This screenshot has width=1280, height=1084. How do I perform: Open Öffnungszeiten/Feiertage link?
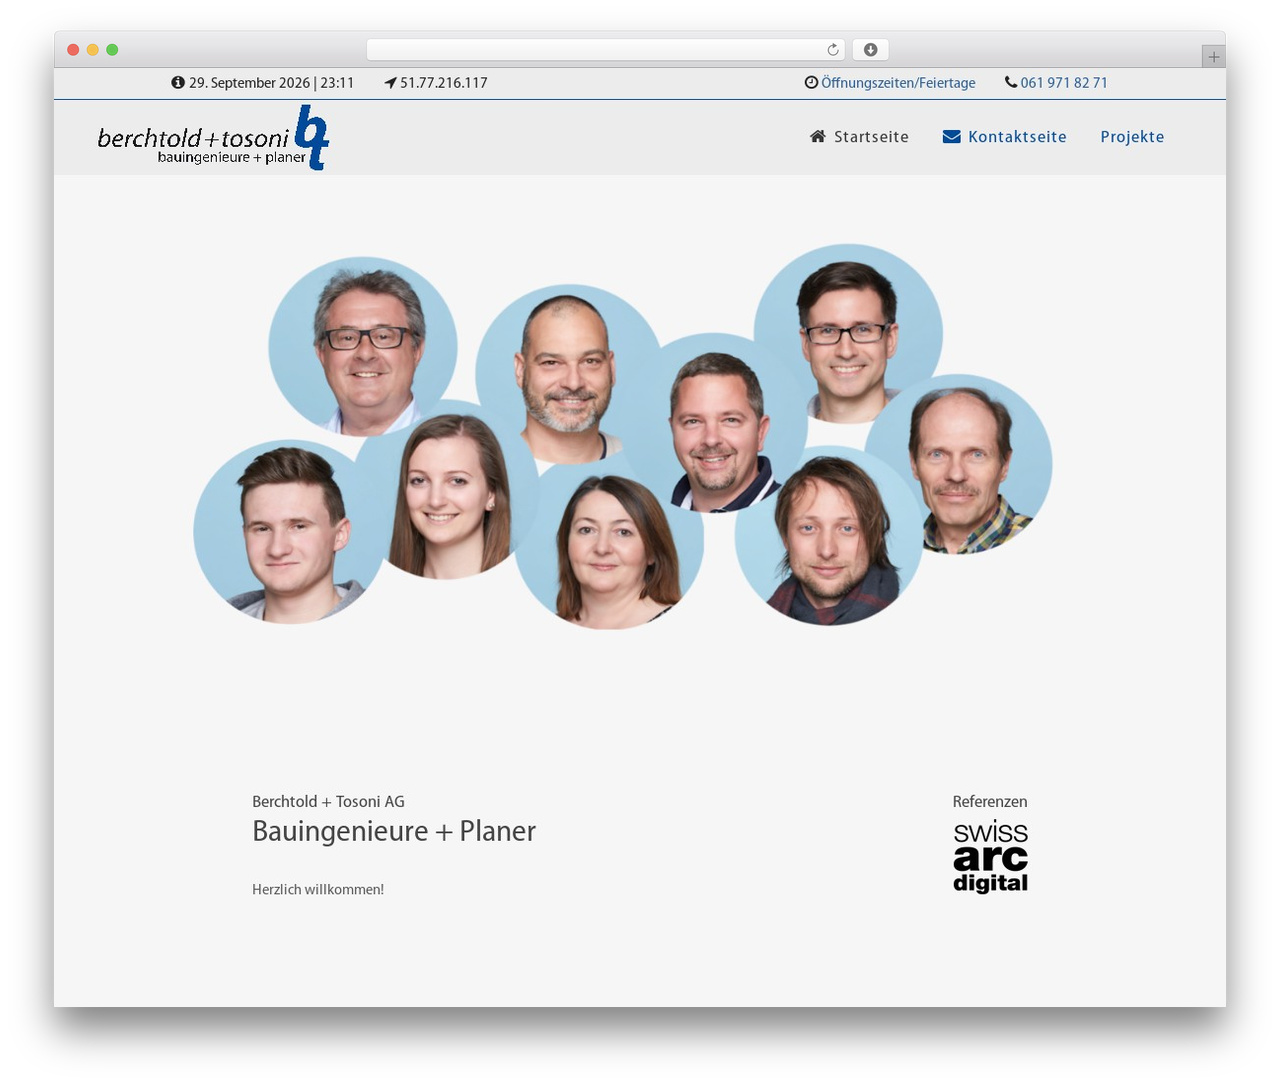898,83
